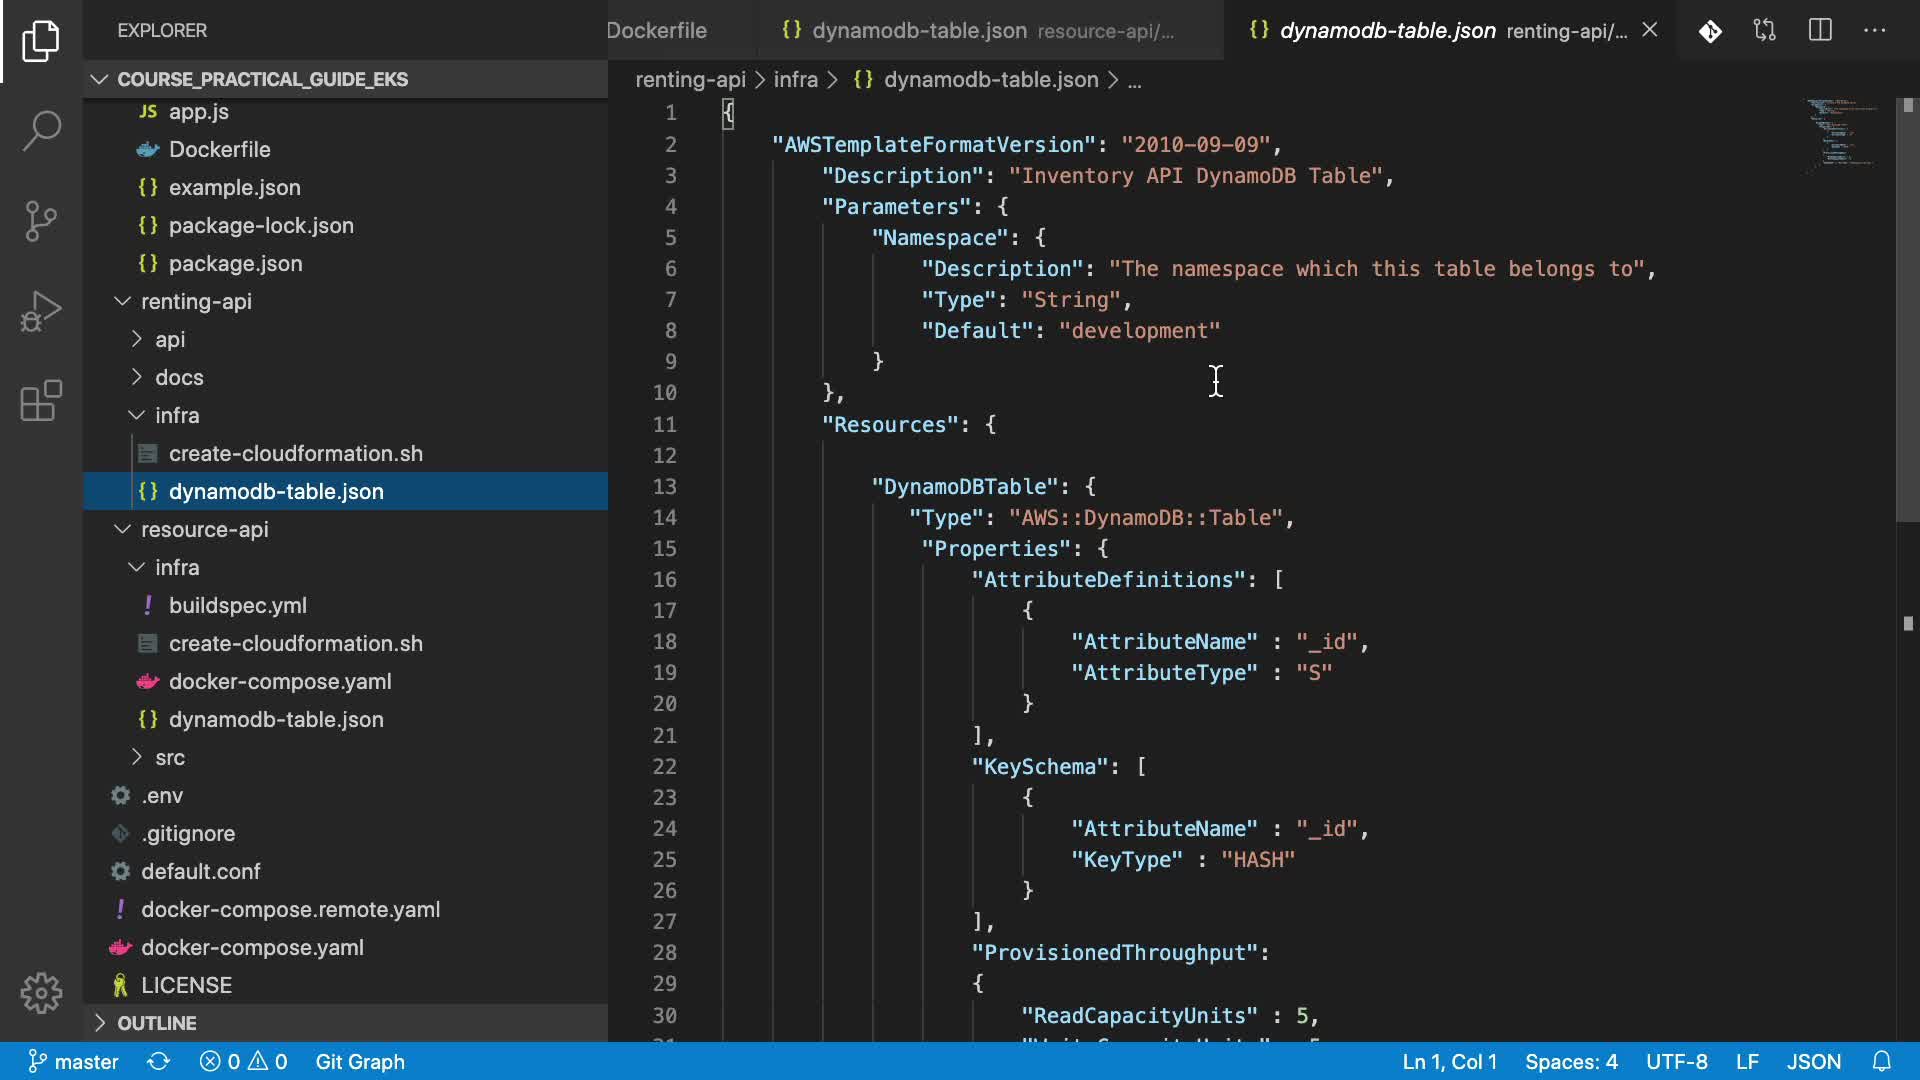Image resolution: width=1920 pixels, height=1080 pixels.
Task: Open the Extensions view
Action: (41, 401)
